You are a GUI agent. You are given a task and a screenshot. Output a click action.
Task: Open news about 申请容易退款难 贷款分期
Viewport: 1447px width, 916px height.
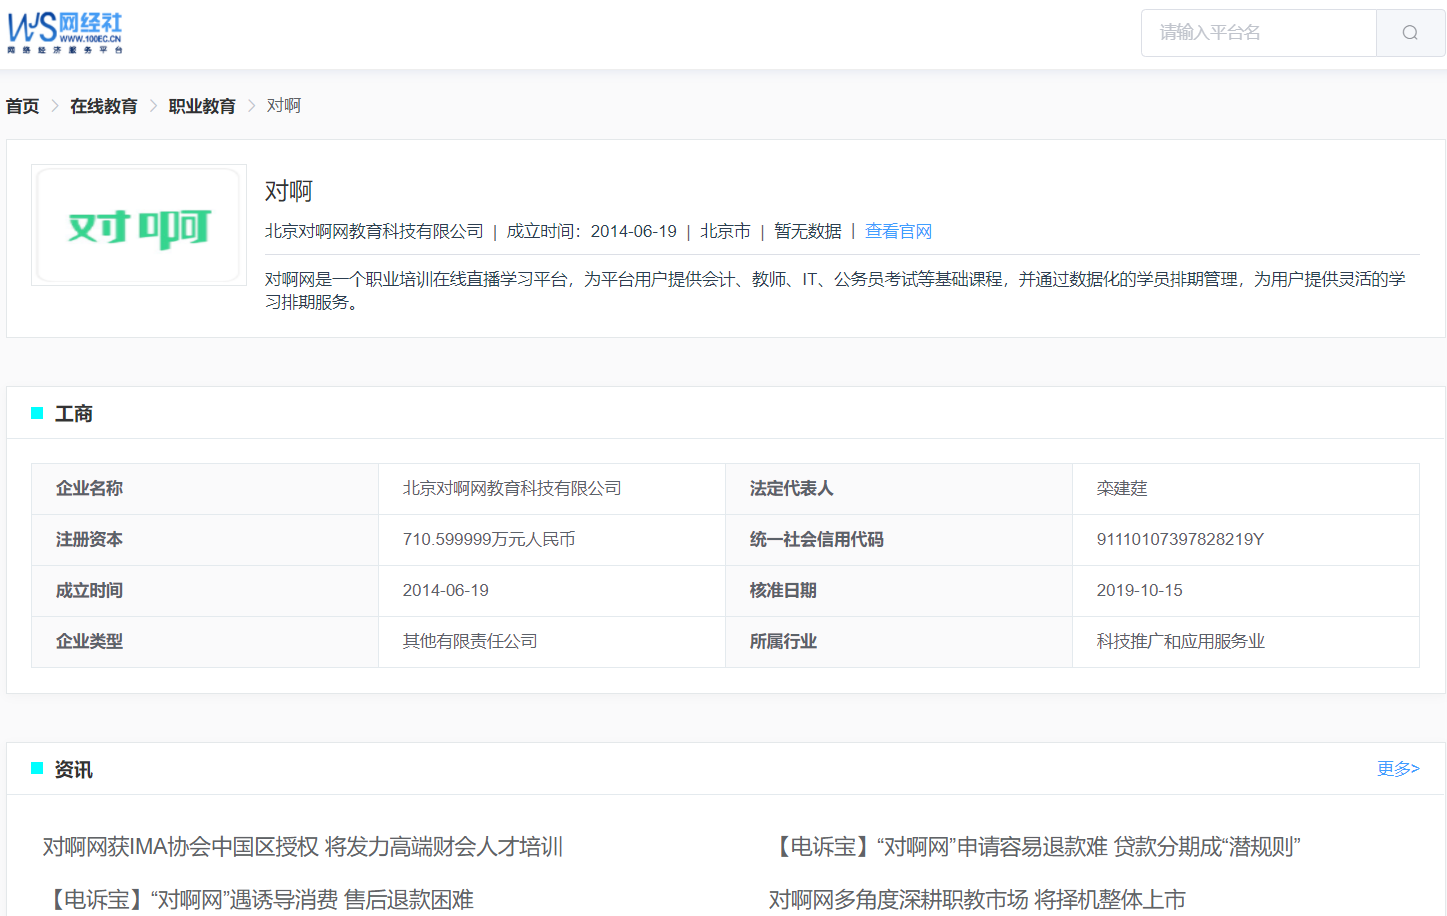[x=1035, y=847]
